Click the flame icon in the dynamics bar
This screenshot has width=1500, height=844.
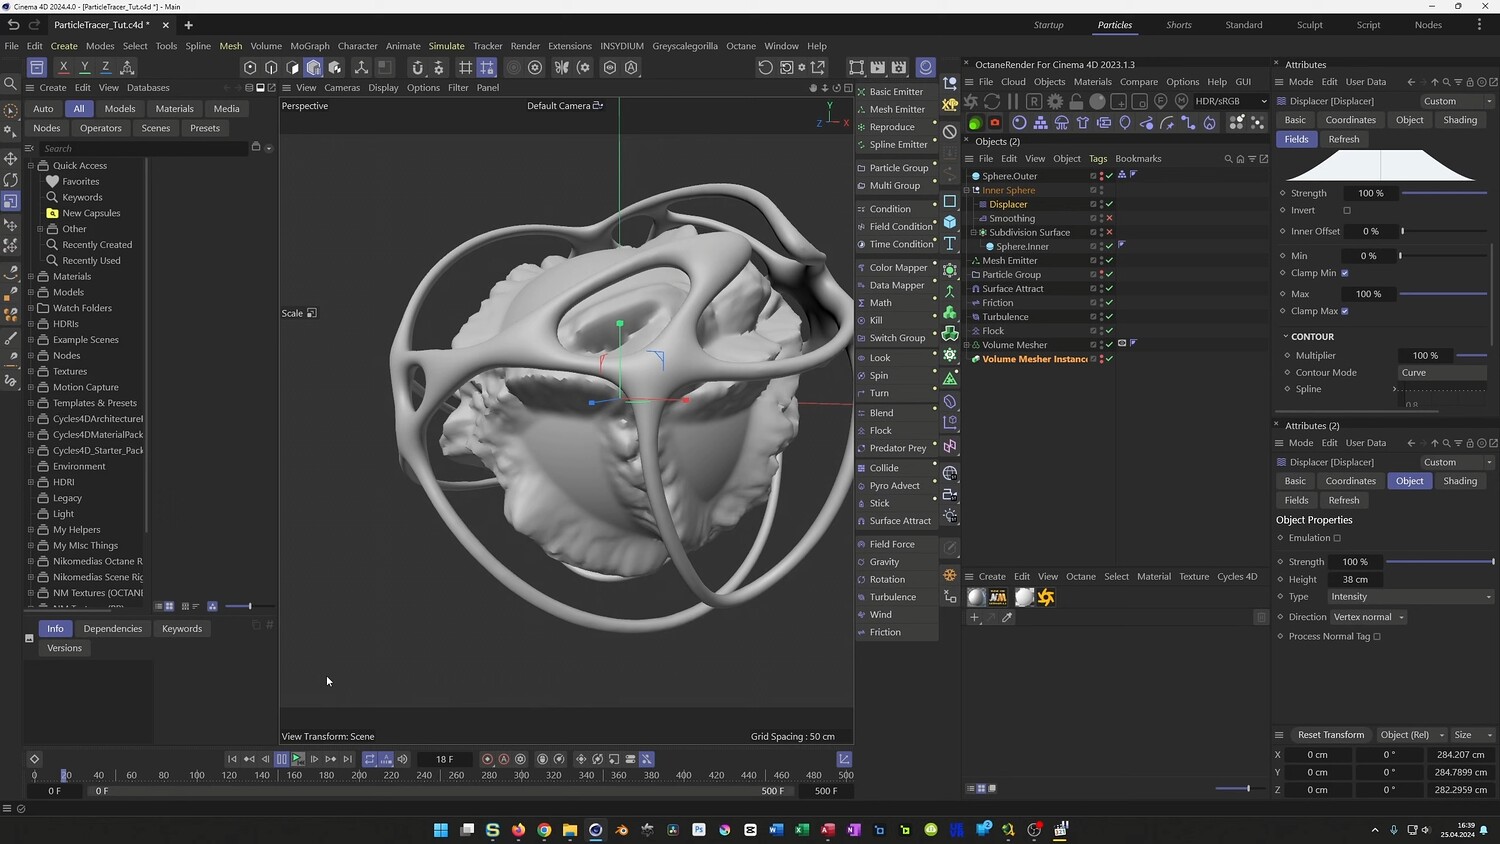pyautogui.click(x=1209, y=122)
